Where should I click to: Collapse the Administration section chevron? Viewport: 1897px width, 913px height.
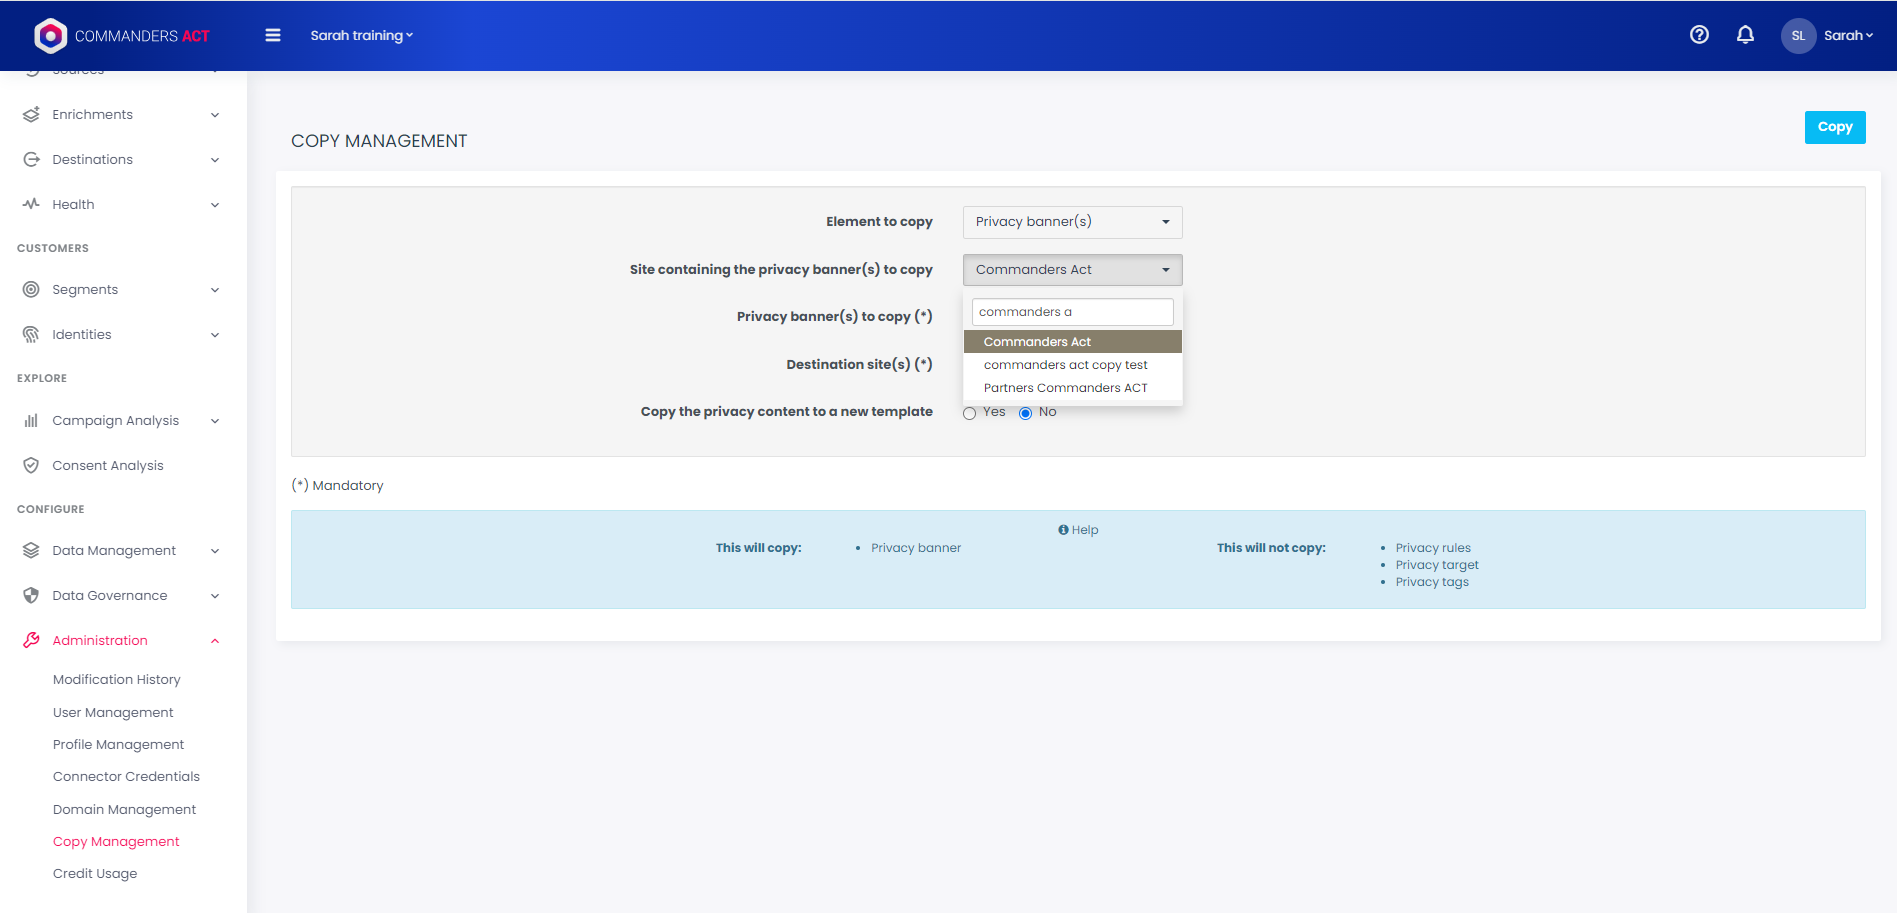point(215,641)
